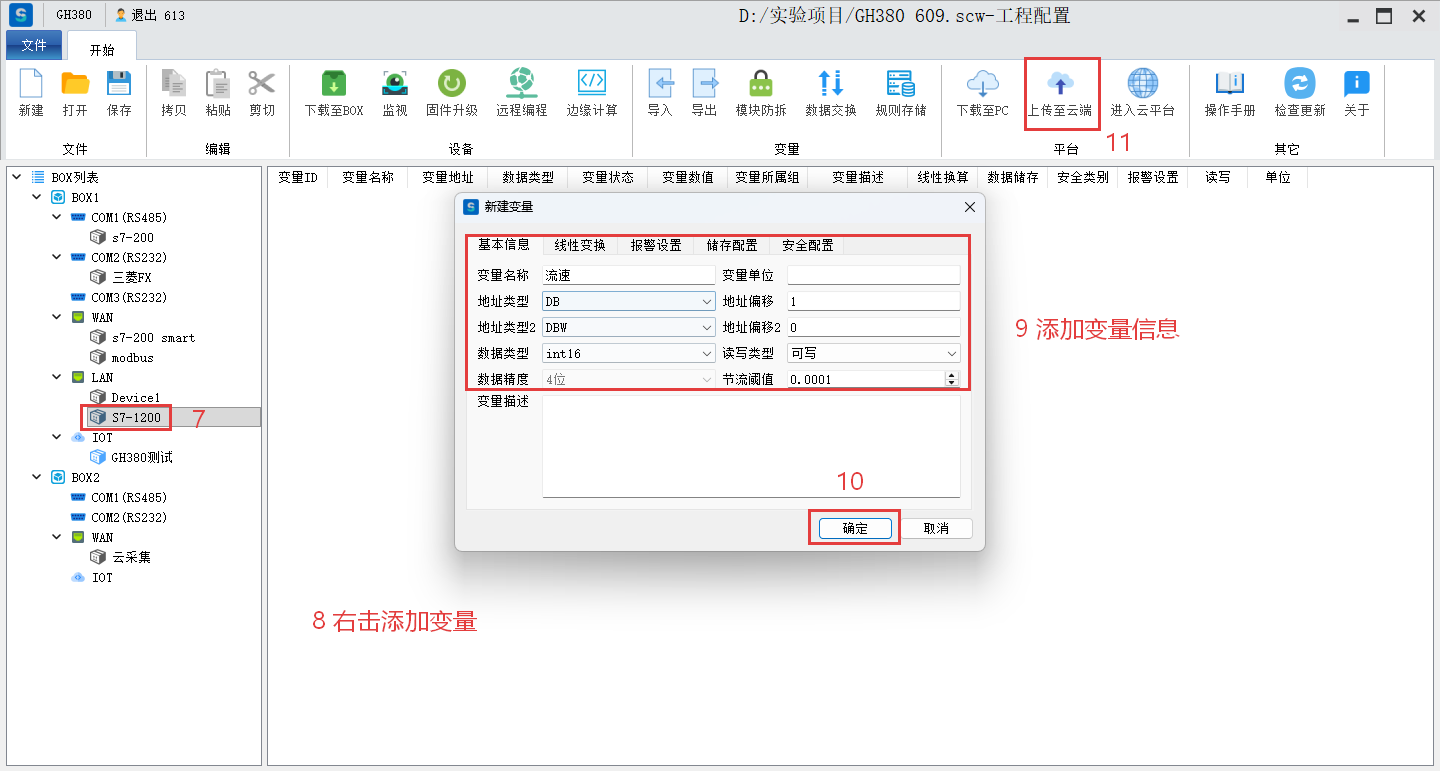Click 进入云平台 globe icon
The image size is (1440, 771).
1143,84
